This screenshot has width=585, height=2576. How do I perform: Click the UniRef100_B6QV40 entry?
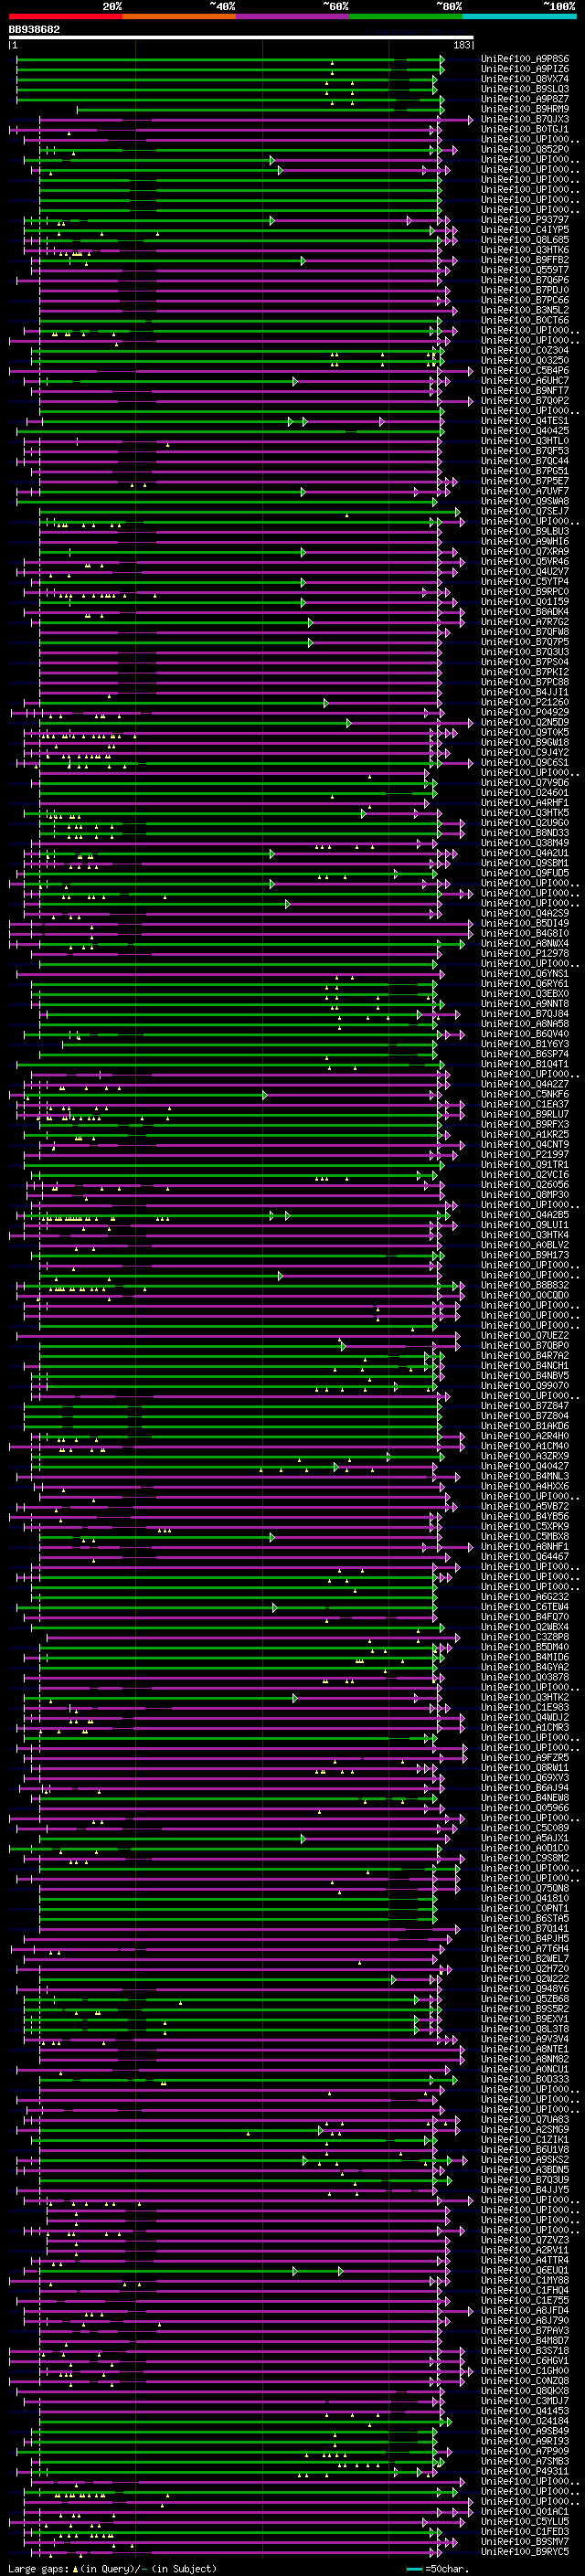click(525, 1034)
